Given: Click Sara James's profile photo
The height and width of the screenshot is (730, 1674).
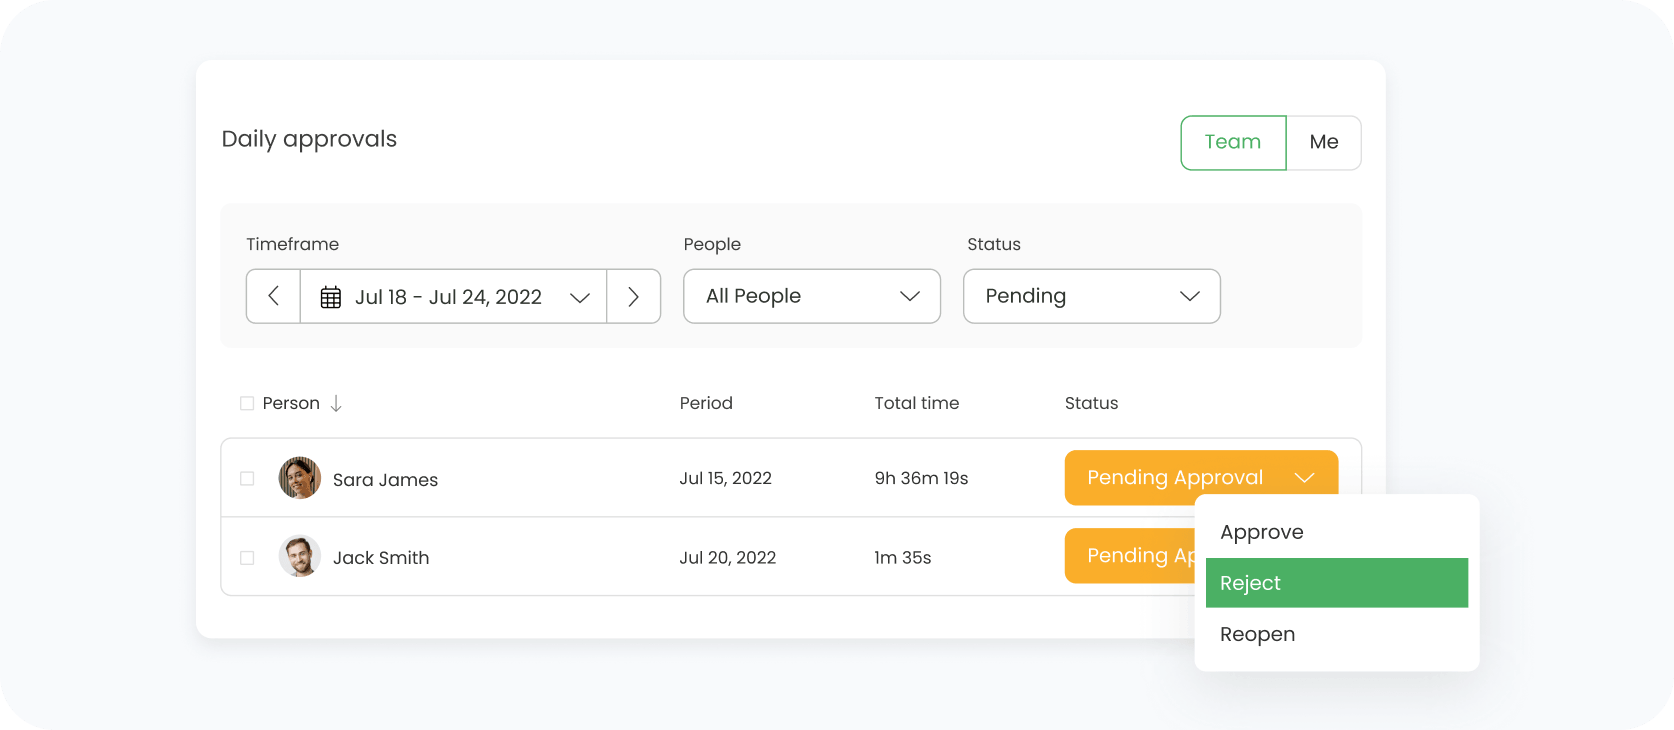Looking at the screenshot, I should click(x=299, y=478).
